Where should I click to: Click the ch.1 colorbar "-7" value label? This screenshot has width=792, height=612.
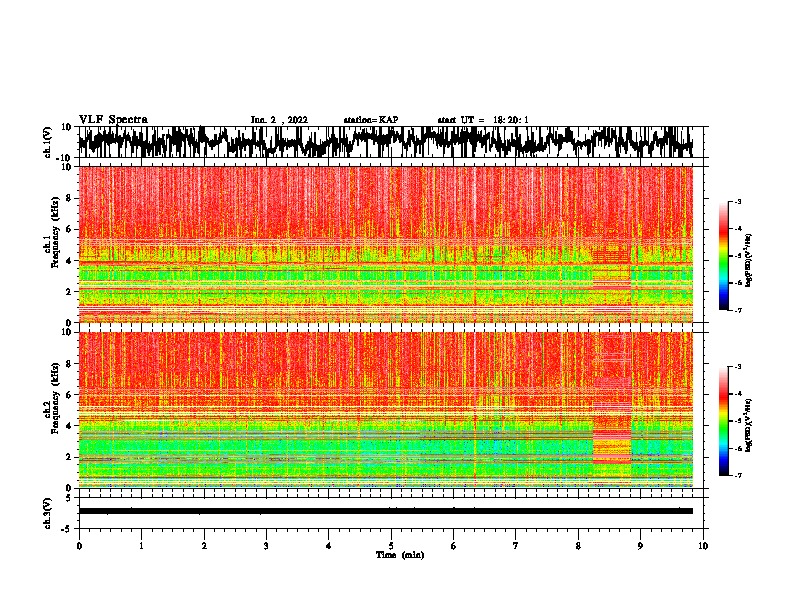738,310
